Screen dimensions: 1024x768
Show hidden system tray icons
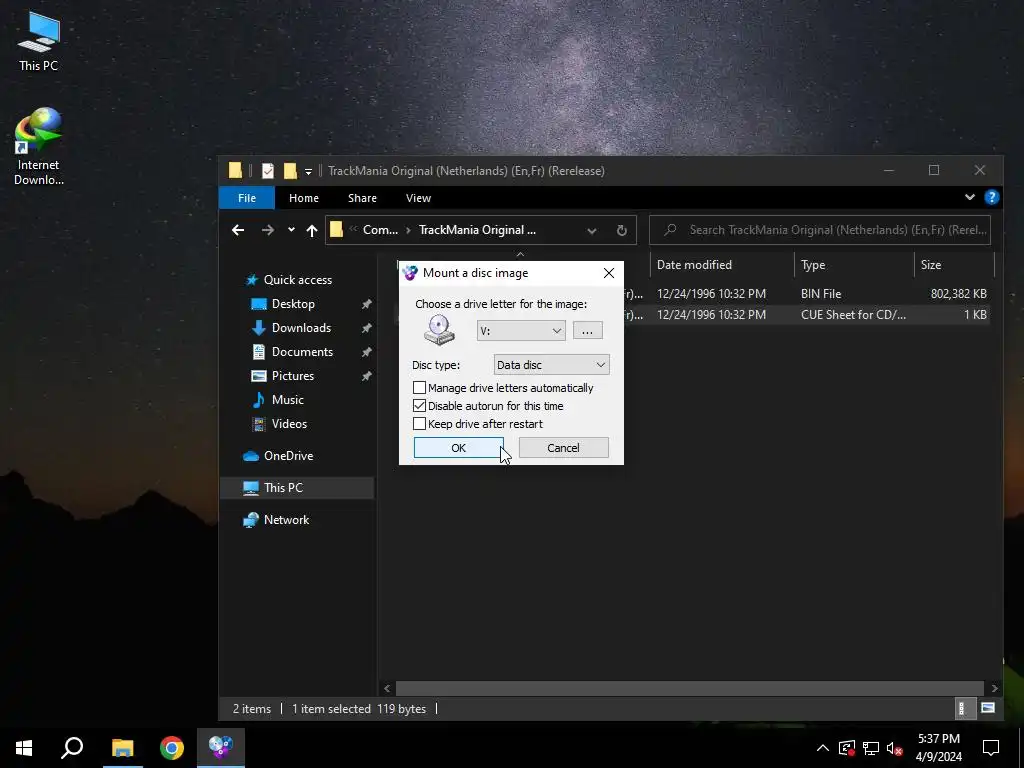(x=823, y=748)
